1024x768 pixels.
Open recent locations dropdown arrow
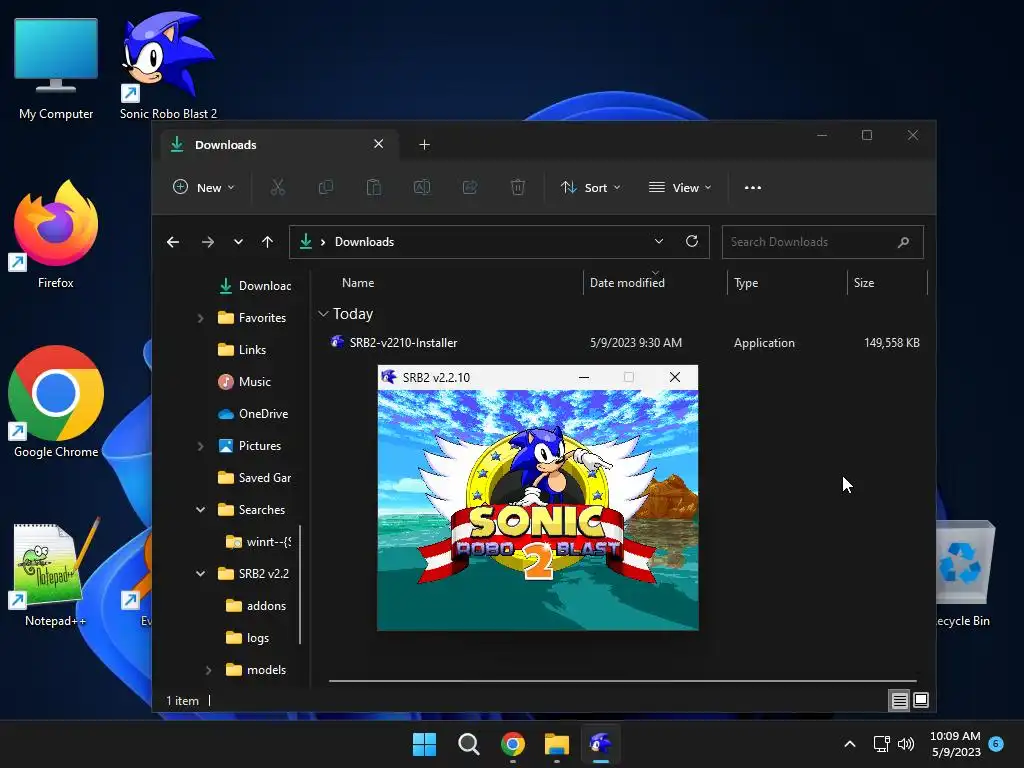coord(238,242)
